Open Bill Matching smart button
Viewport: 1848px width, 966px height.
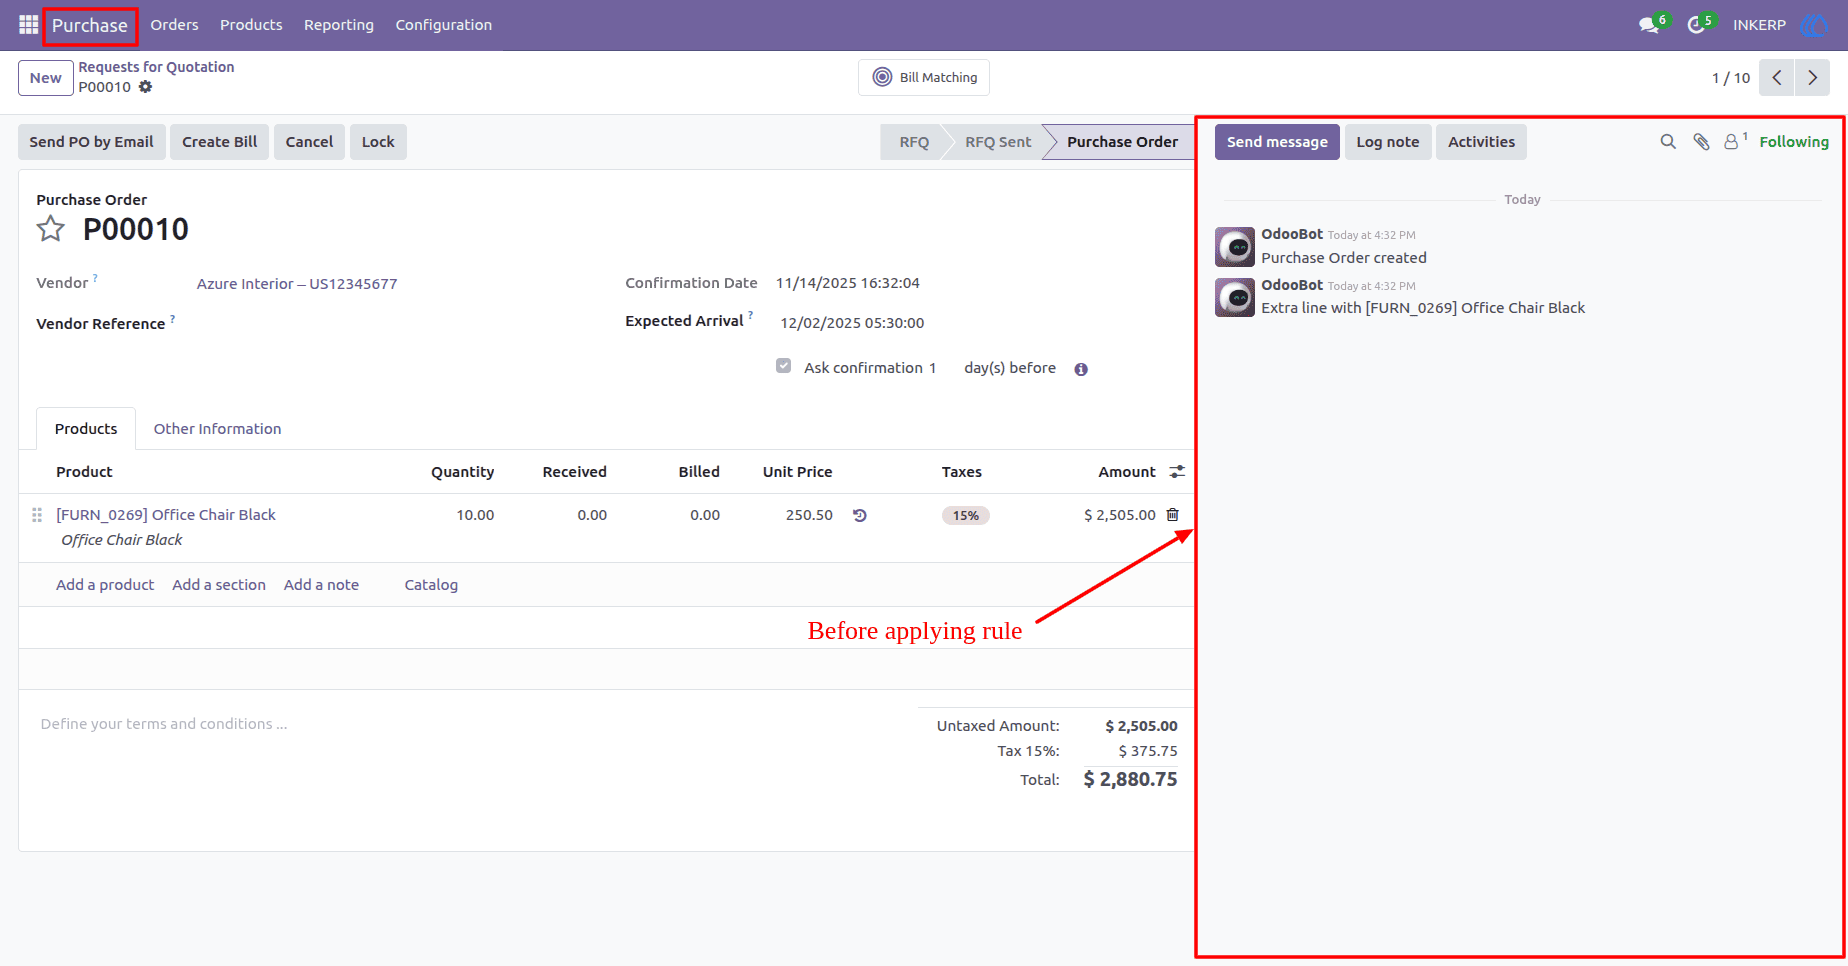(x=924, y=78)
